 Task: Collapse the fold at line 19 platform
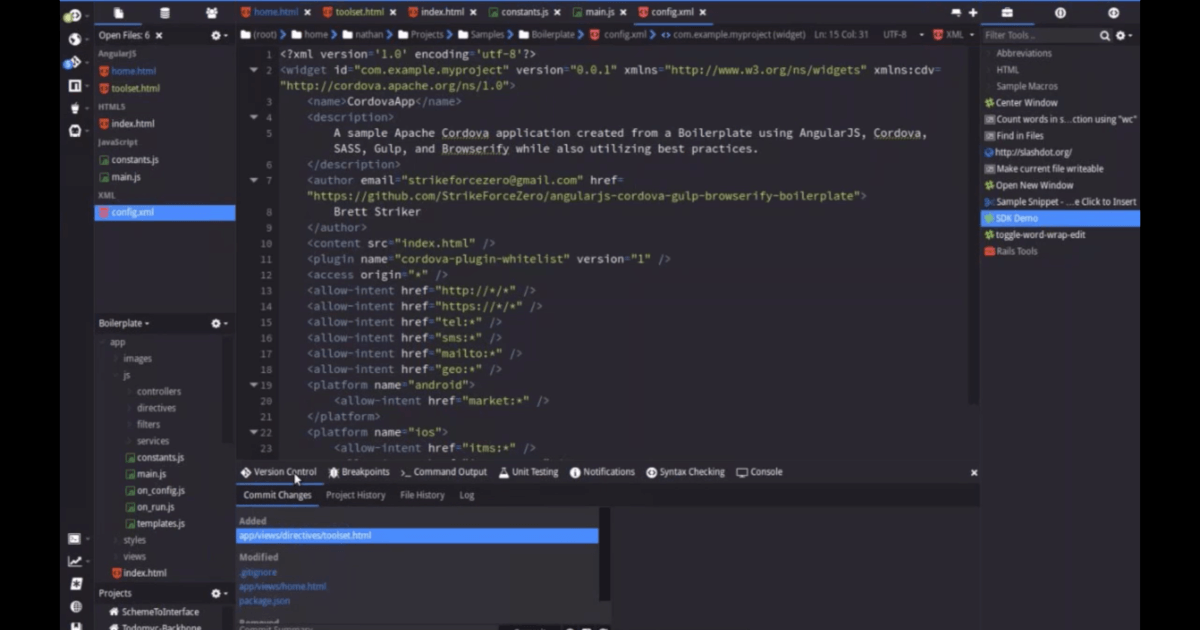(x=254, y=385)
